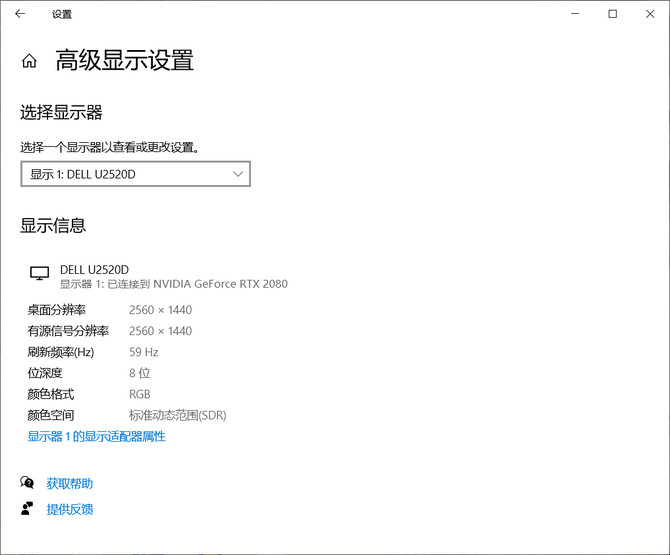The width and height of the screenshot is (670, 555).
Task: Click the 高级显示设置 page heading
Action: (x=124, y=61)
